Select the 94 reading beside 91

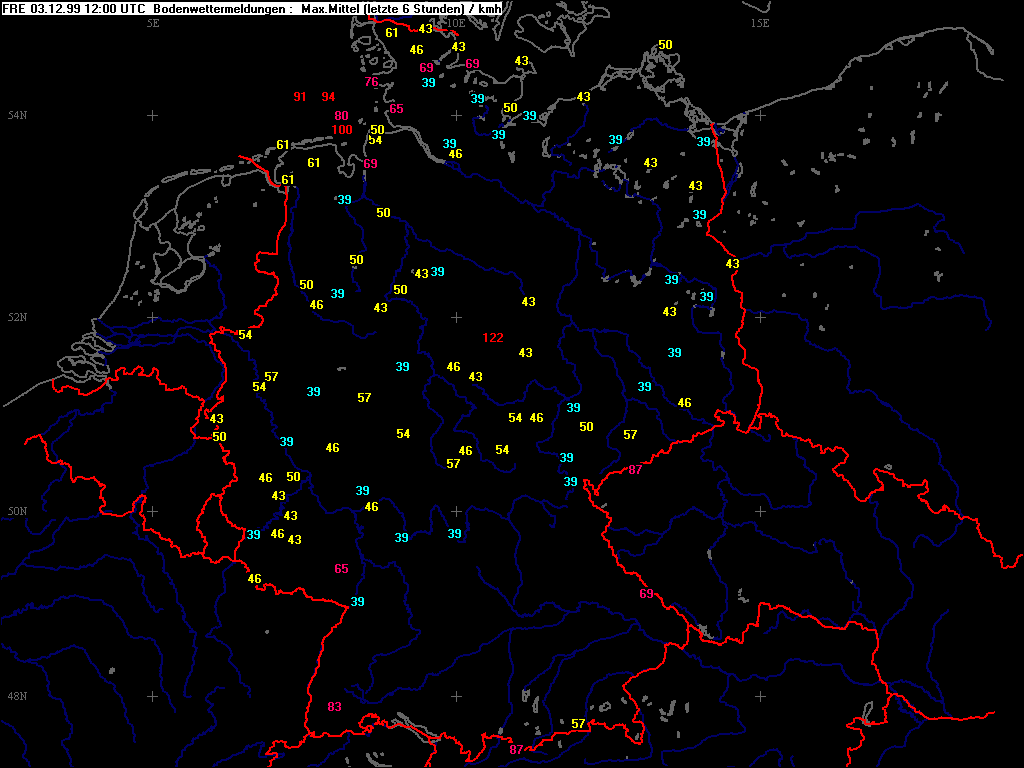(328, 97)
